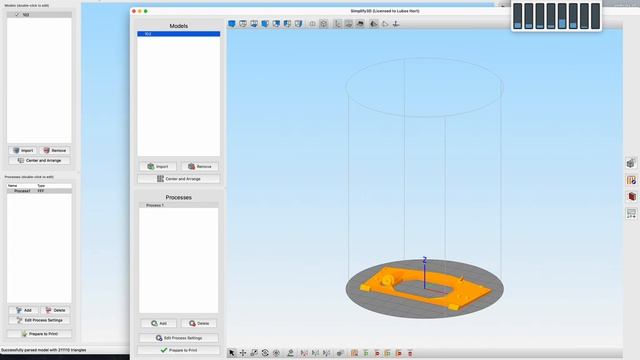Select the arrow pointer tool in bottom toolbar
Screen dimensions: 640x360
[x=232, y=353]
